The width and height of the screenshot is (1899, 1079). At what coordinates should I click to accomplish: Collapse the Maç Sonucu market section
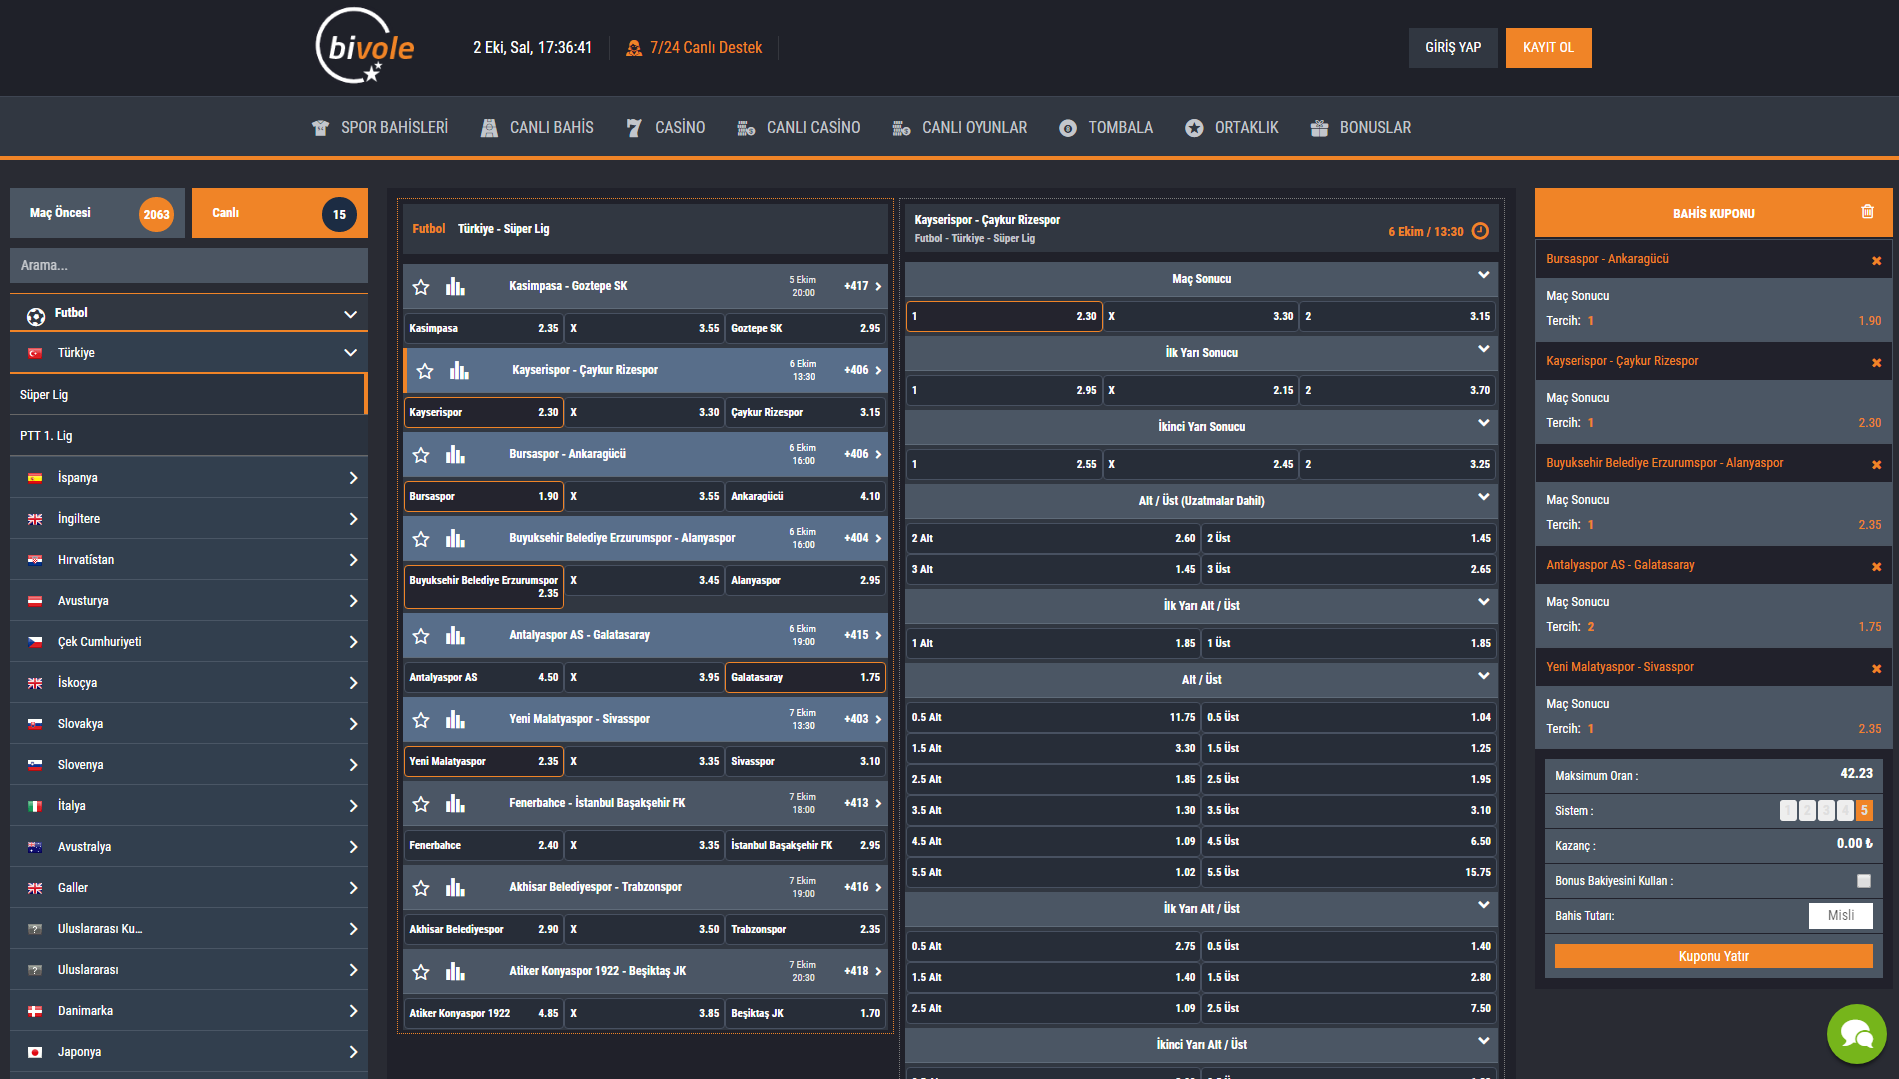1483,276
